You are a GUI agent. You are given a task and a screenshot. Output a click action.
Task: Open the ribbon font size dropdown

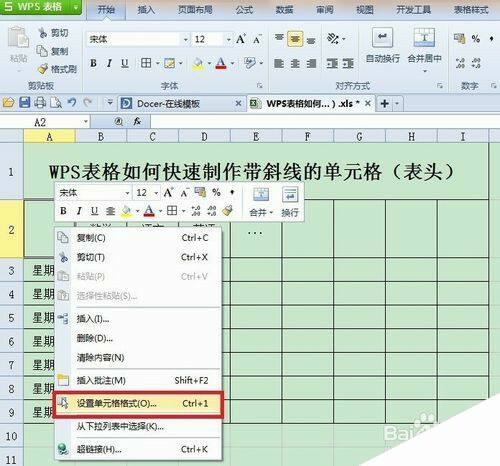(228, 40)
